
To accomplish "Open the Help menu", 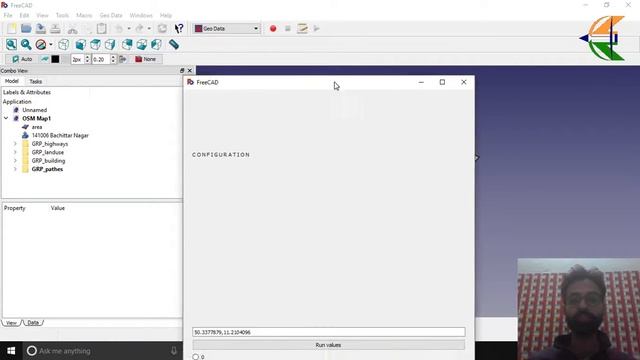I will (x=166, y=15).
